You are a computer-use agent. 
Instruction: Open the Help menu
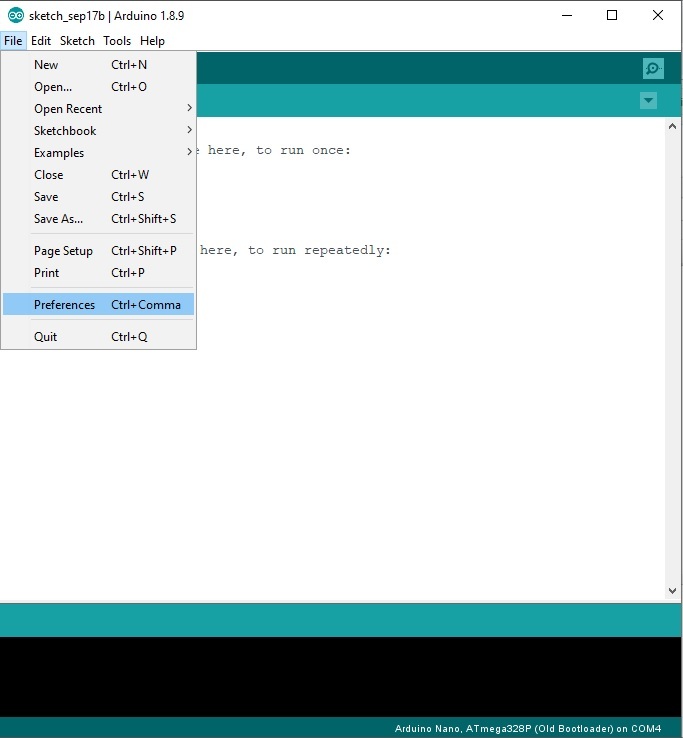click(152, 41)
